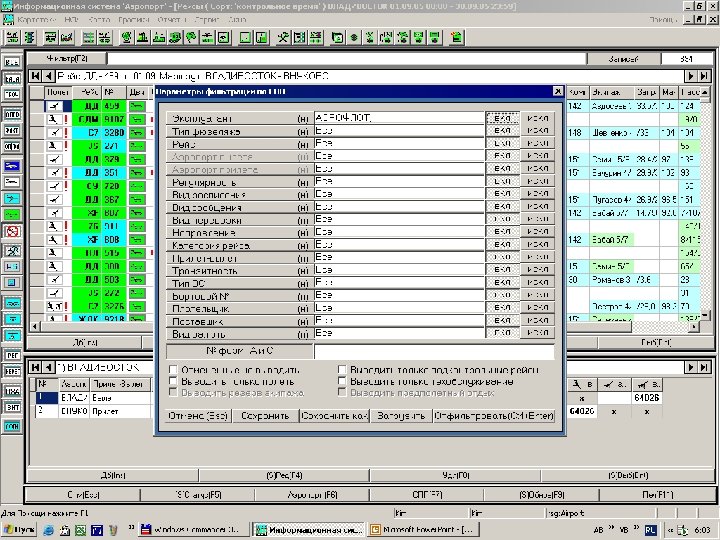Click the Эксплуатант value field with АЭРОФЛОТ
The height and width of the screenshot is (540, 720).
[399, 118]
